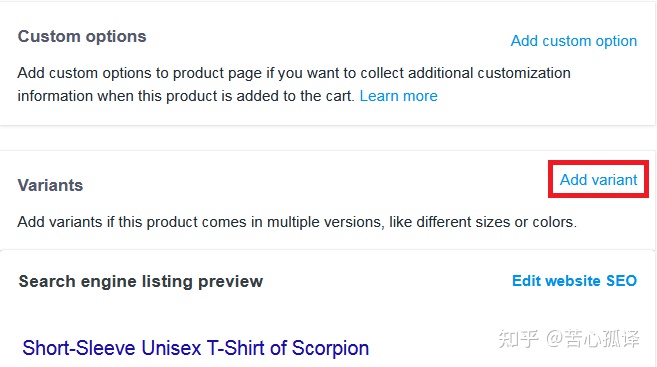Open the Edit website SEO link
Viewport: 657px width, 367px height.
pos(574,281)
